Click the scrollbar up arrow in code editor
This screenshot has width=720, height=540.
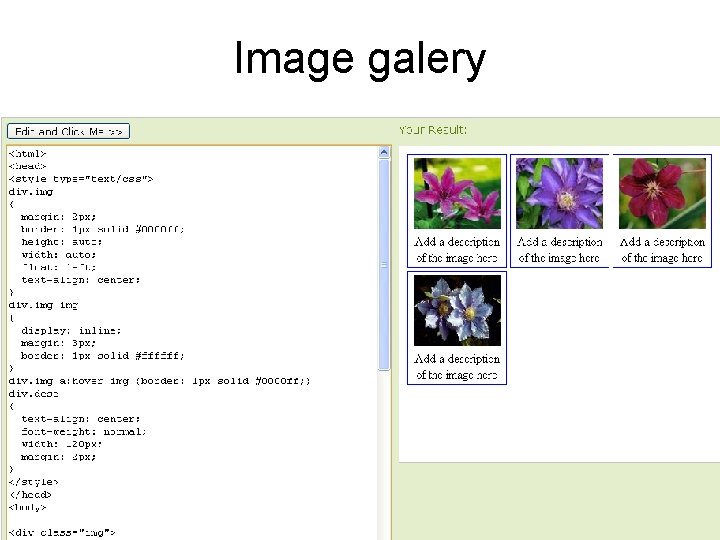[384, 152]
